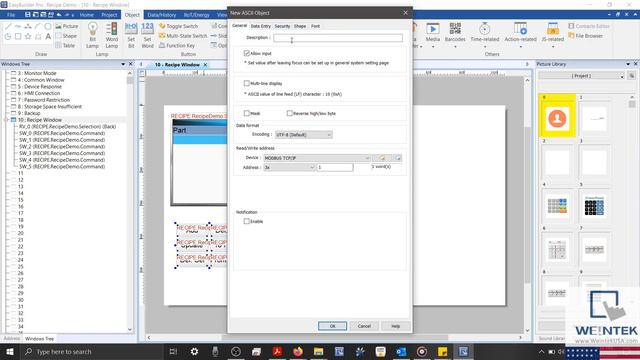Open the Device MODBUS TCP/IP dropdown

pos(317,158)
